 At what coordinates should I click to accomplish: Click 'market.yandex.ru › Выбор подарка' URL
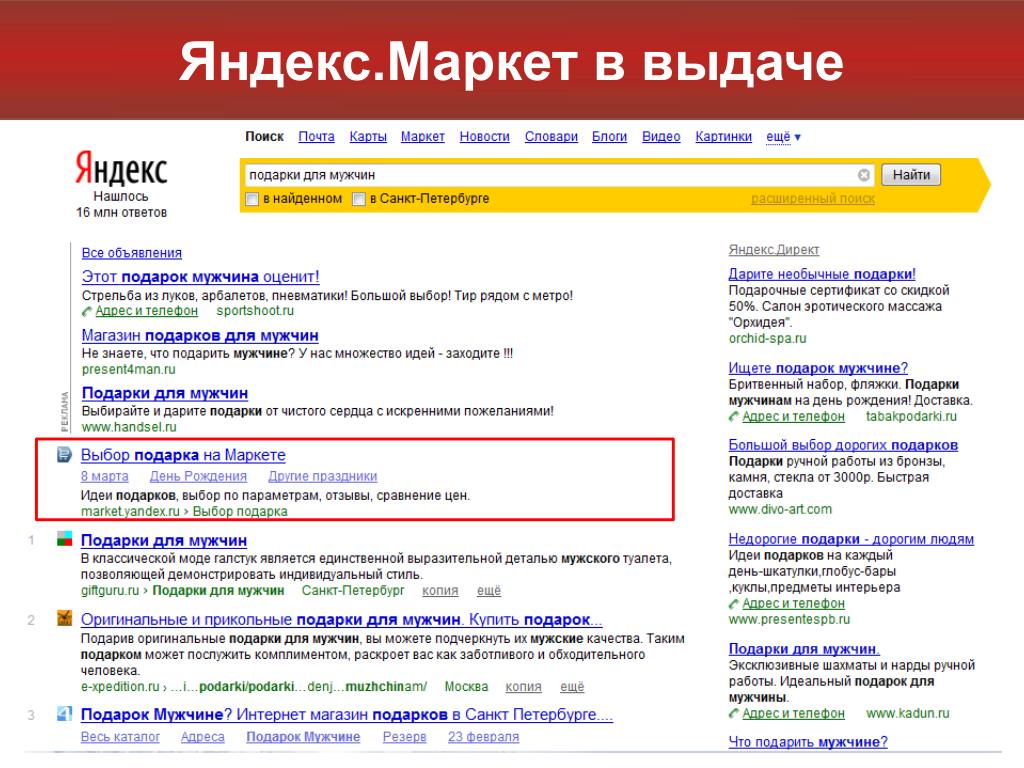coord(184,511)
